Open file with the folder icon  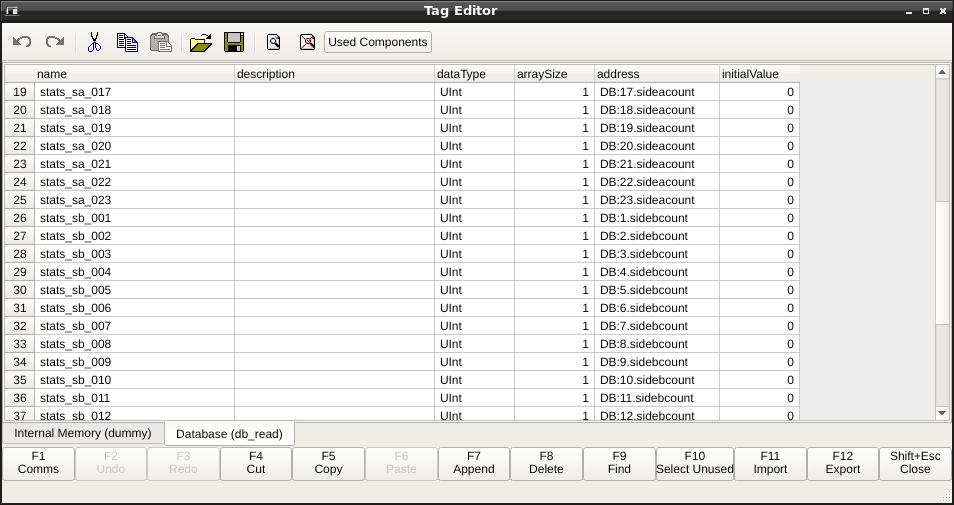click(x=201, y=42)
